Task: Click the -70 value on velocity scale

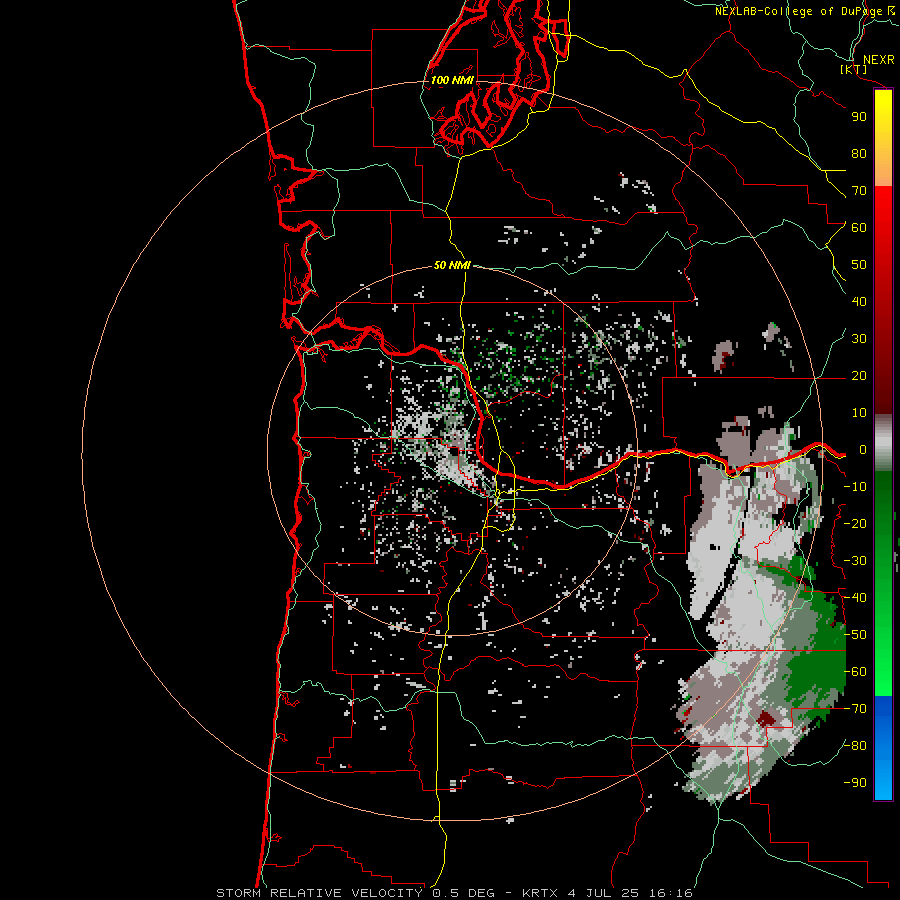Action: click(x=855, y=709)
